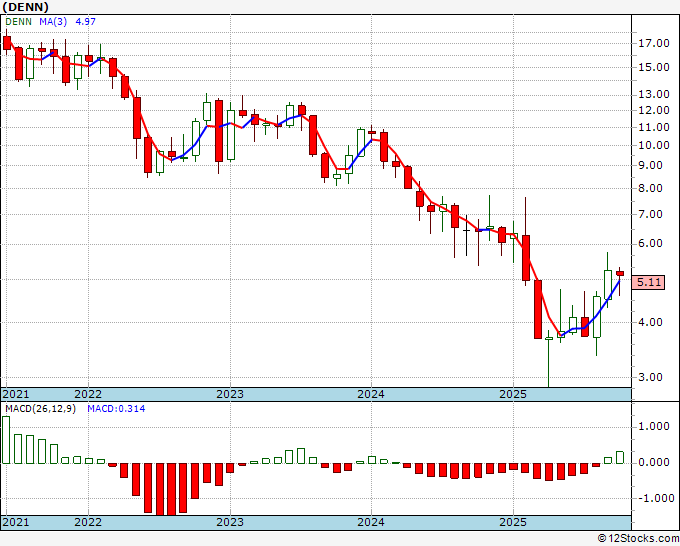Click 2025 on MACD panel time axis
This screenshot has width=680, height=546.
tap(513, 522)
